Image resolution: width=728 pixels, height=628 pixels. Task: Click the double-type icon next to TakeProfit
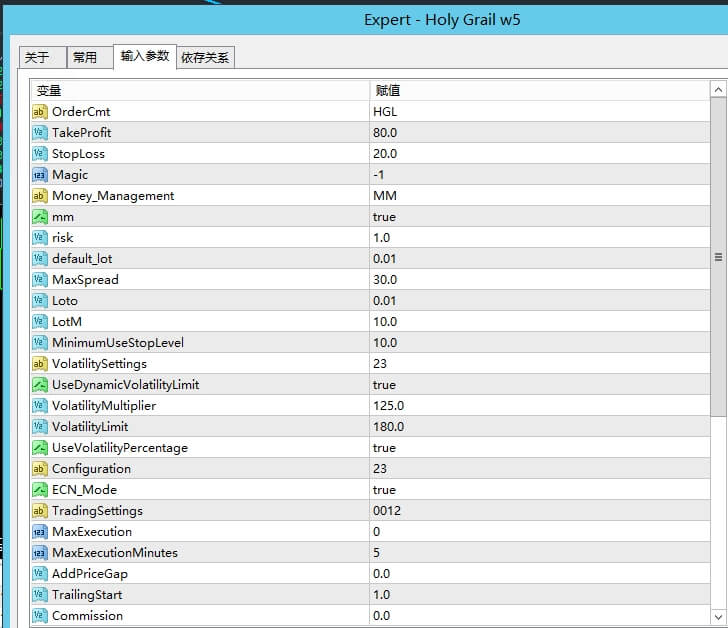(40, 133)
